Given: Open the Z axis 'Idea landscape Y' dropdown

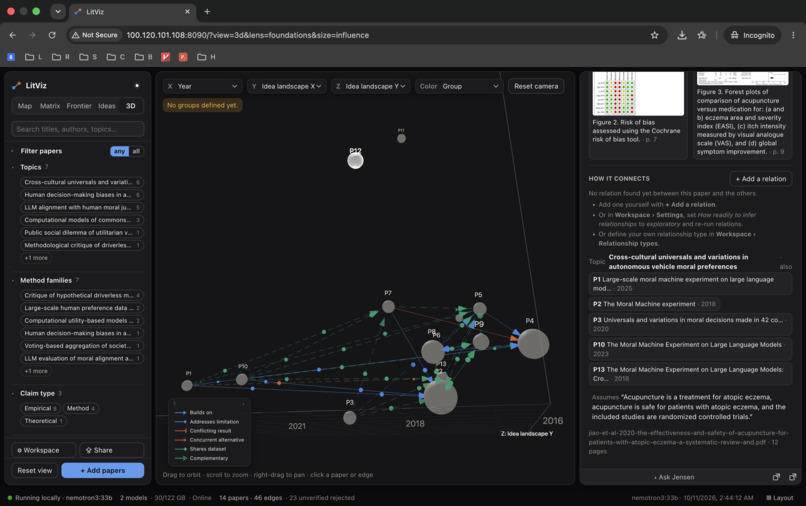Looking at the screenshot, I should (x=370, y=86).
